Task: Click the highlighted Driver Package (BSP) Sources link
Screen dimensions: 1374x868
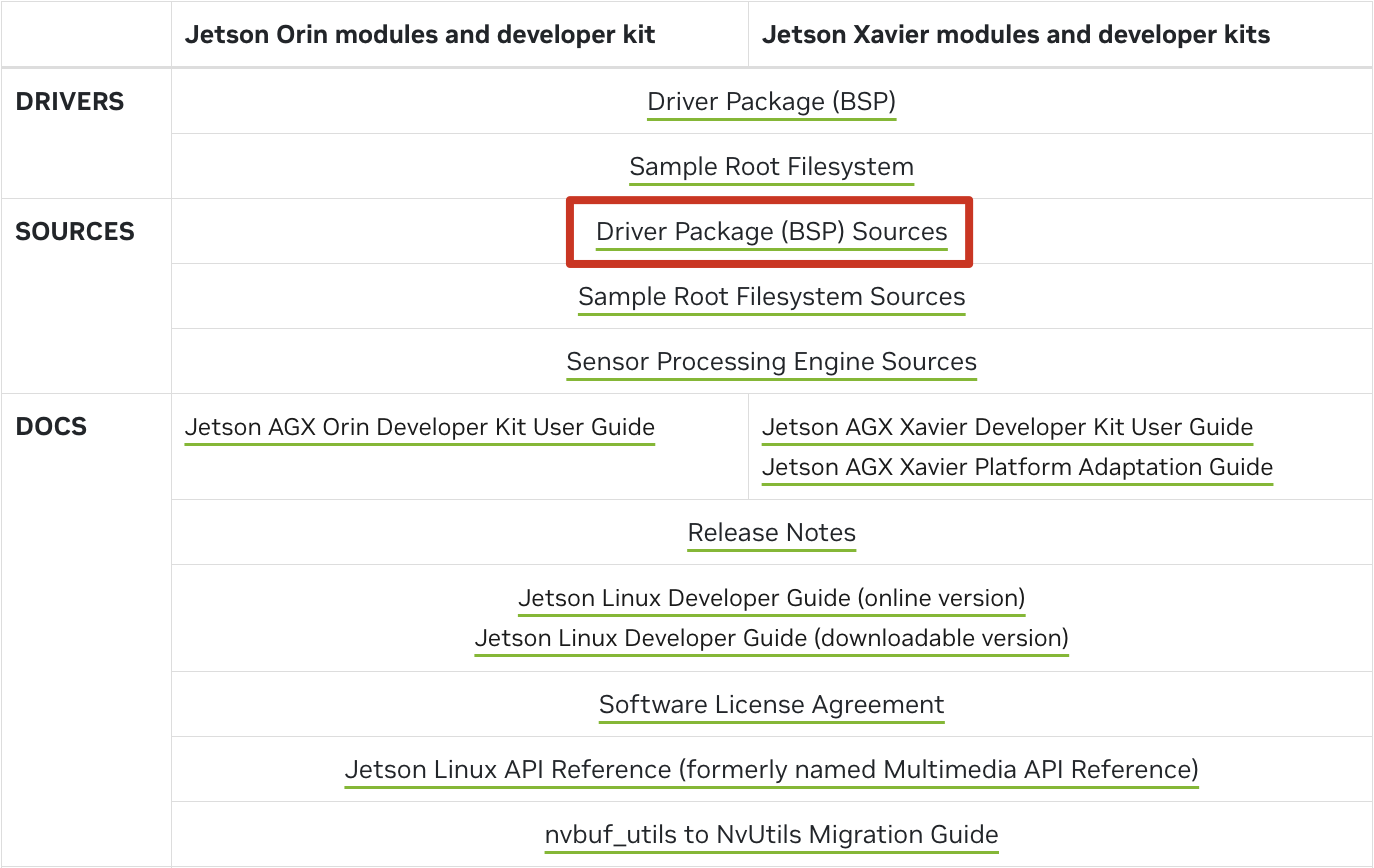Action: point(771,232)
